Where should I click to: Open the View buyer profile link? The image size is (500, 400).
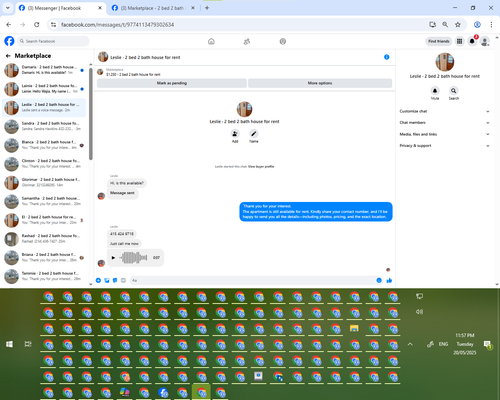pos(261,166)
